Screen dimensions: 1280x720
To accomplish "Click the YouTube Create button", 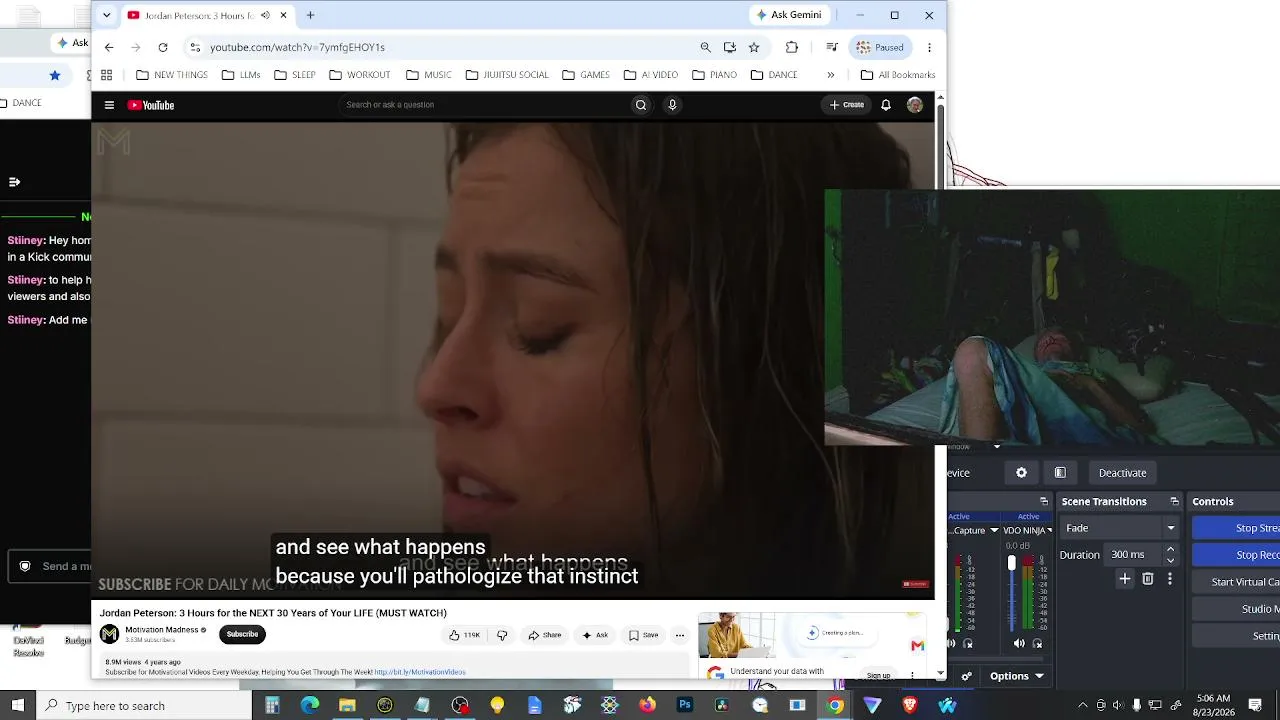I will point(846,105).
